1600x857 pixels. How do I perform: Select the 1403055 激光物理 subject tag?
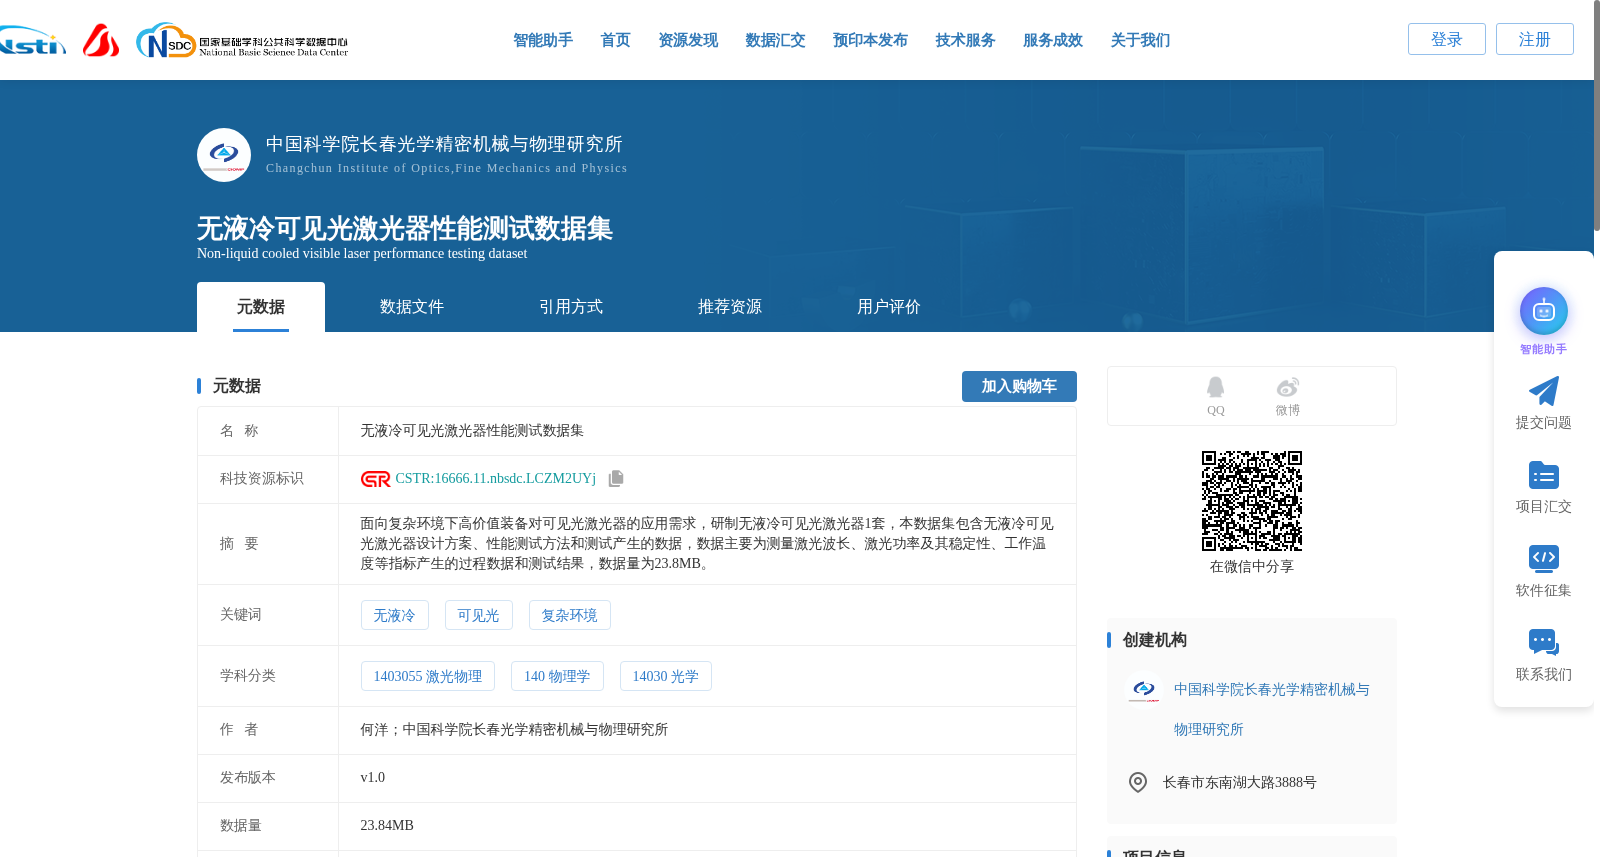tap(428, 676)
